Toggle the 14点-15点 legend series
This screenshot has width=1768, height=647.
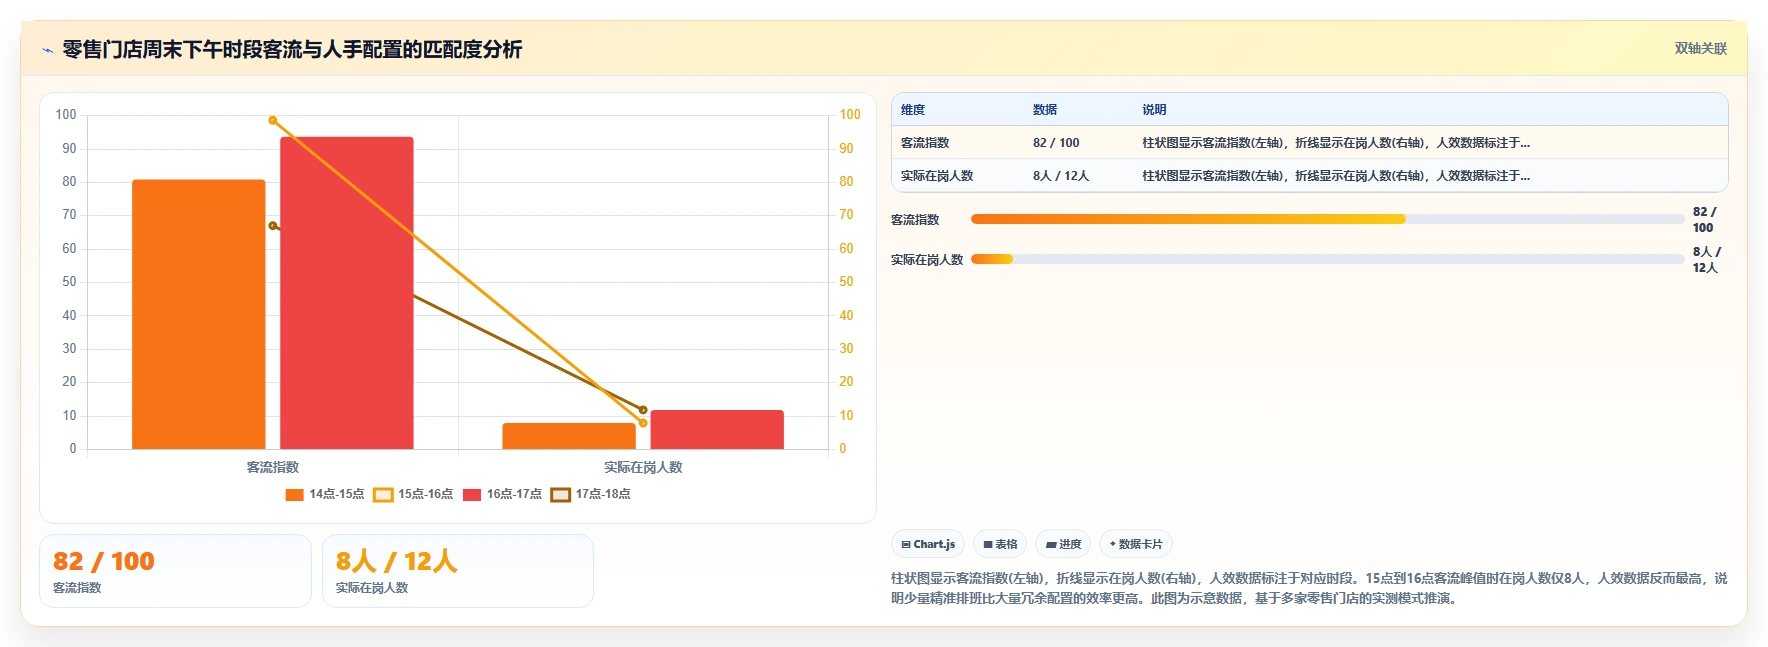click(x=325, y=494)
